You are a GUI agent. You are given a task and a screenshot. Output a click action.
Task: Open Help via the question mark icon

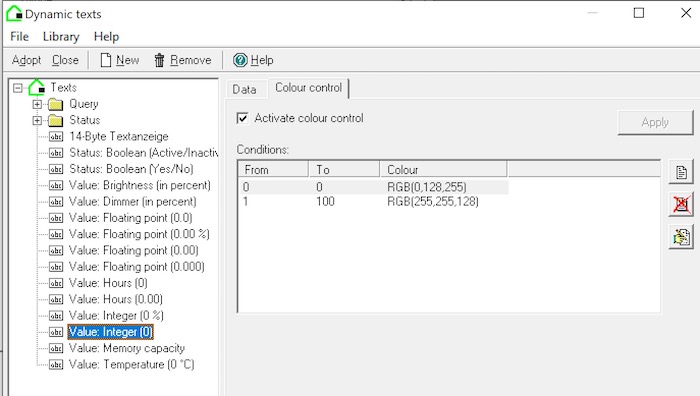point(240,60)
